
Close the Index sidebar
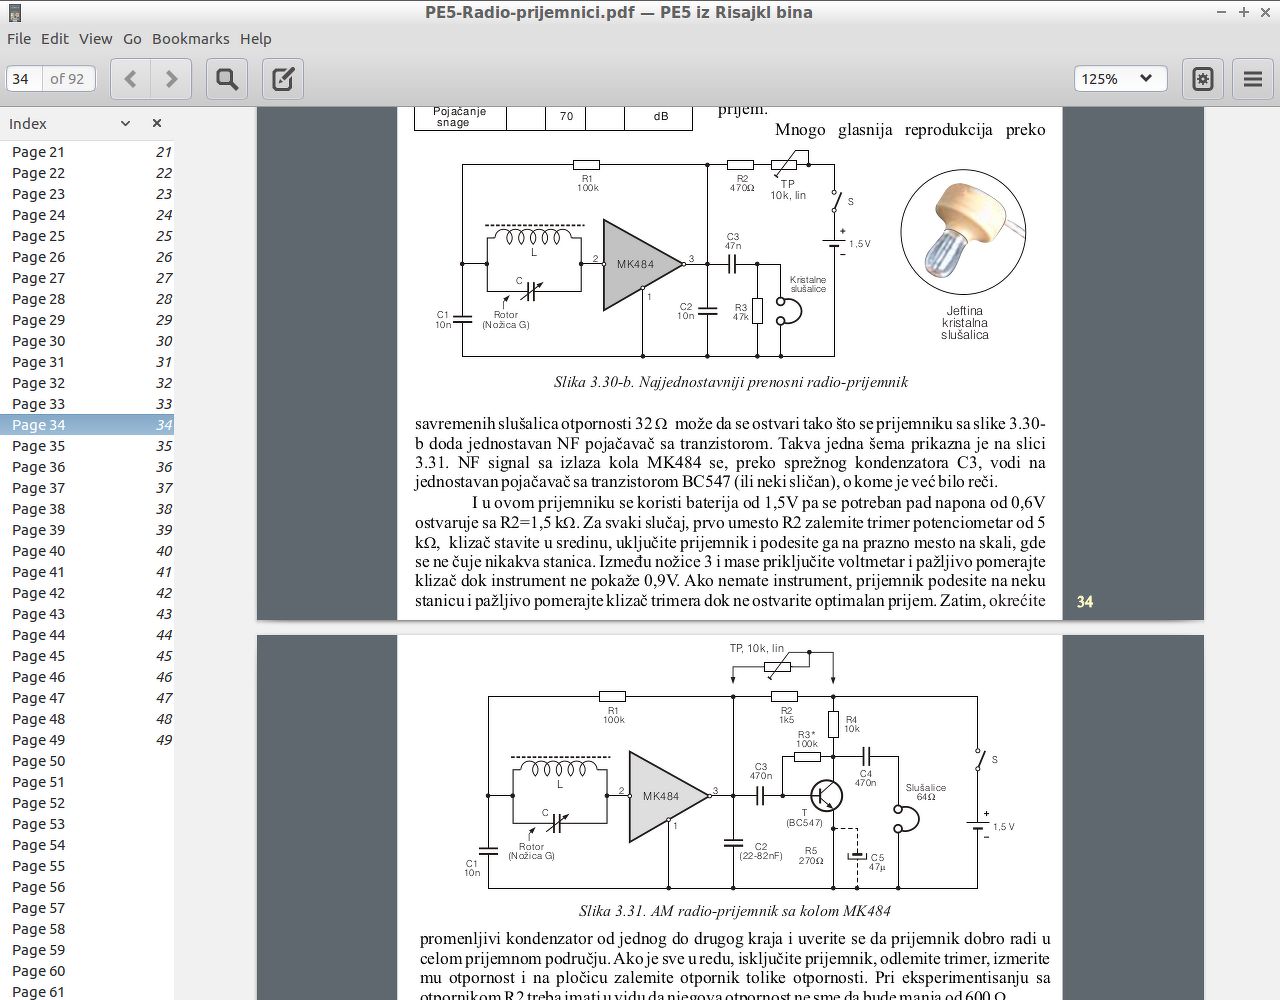157,123
